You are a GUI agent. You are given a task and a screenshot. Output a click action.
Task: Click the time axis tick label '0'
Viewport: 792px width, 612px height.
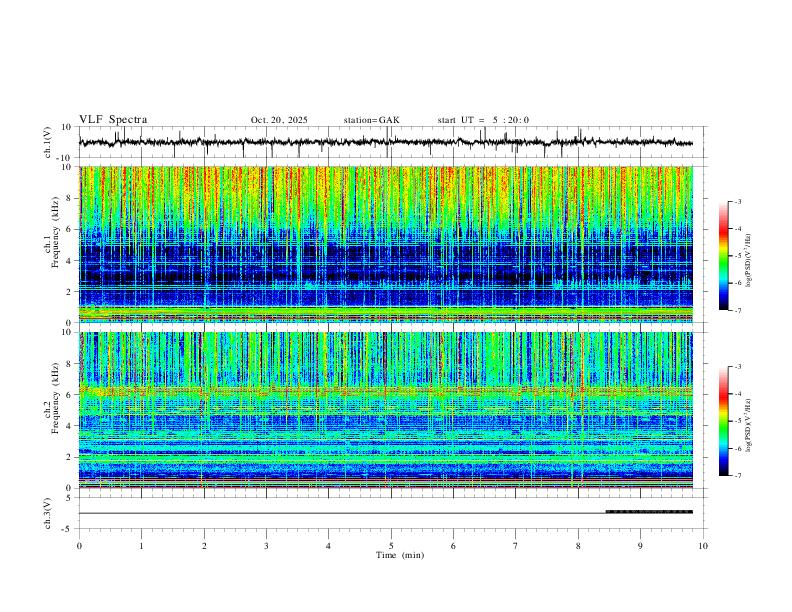79,546
